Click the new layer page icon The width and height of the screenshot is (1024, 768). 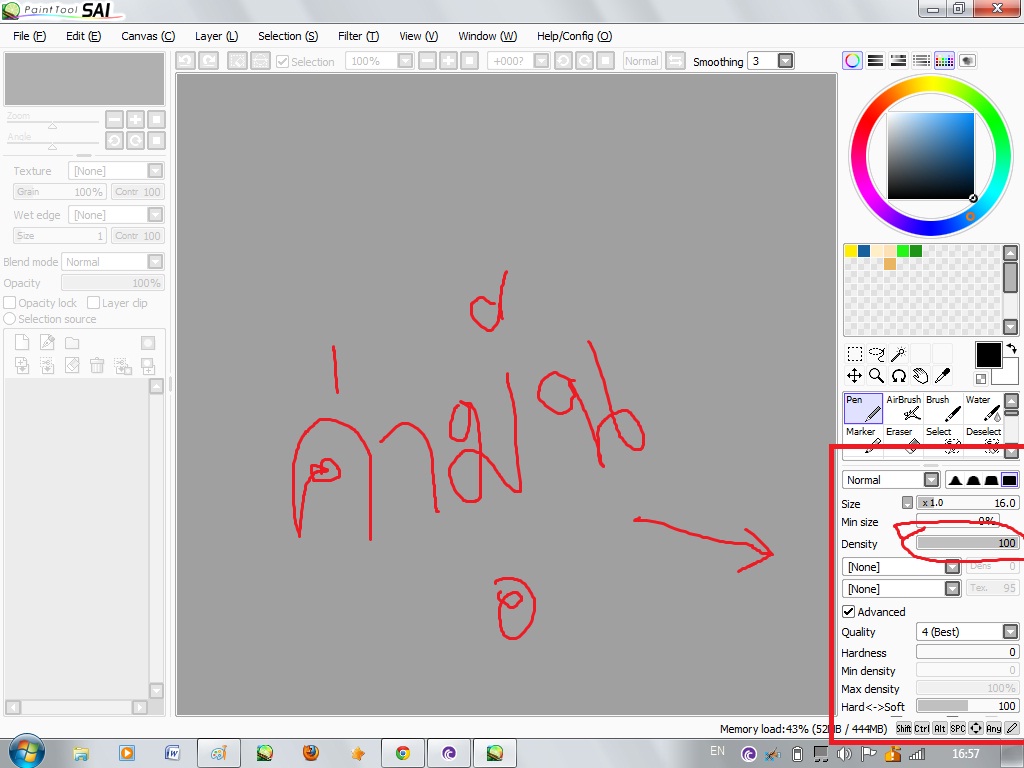pyautogui.click(x=22, y=342)
